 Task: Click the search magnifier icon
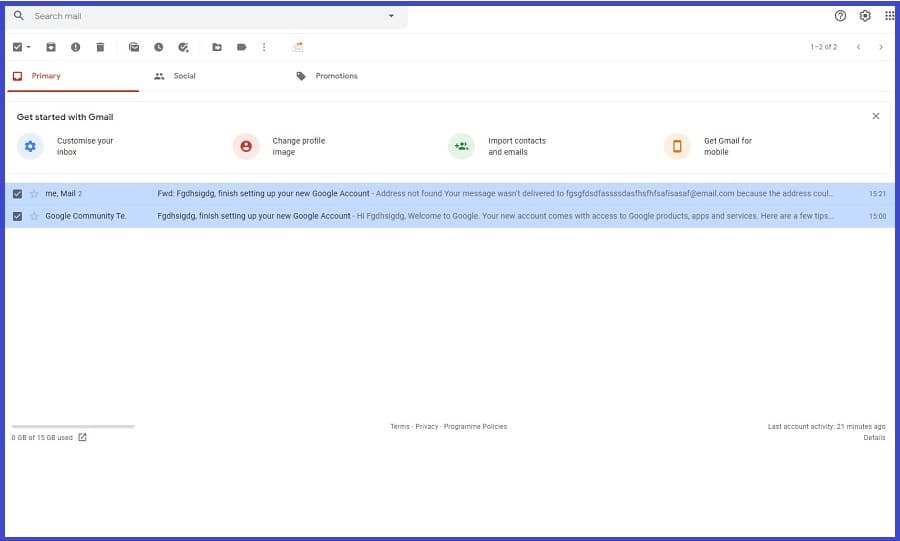pyautogui.click(x=19, y=16)
